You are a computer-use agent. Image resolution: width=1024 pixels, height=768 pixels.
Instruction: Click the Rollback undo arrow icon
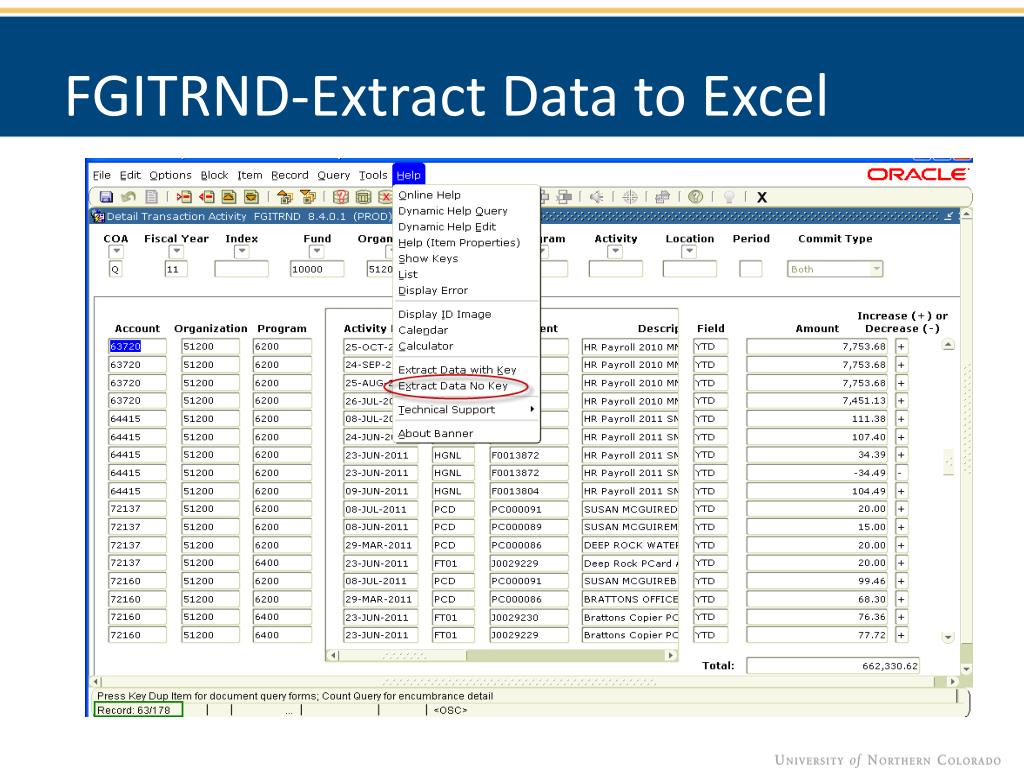click(128, 197)
